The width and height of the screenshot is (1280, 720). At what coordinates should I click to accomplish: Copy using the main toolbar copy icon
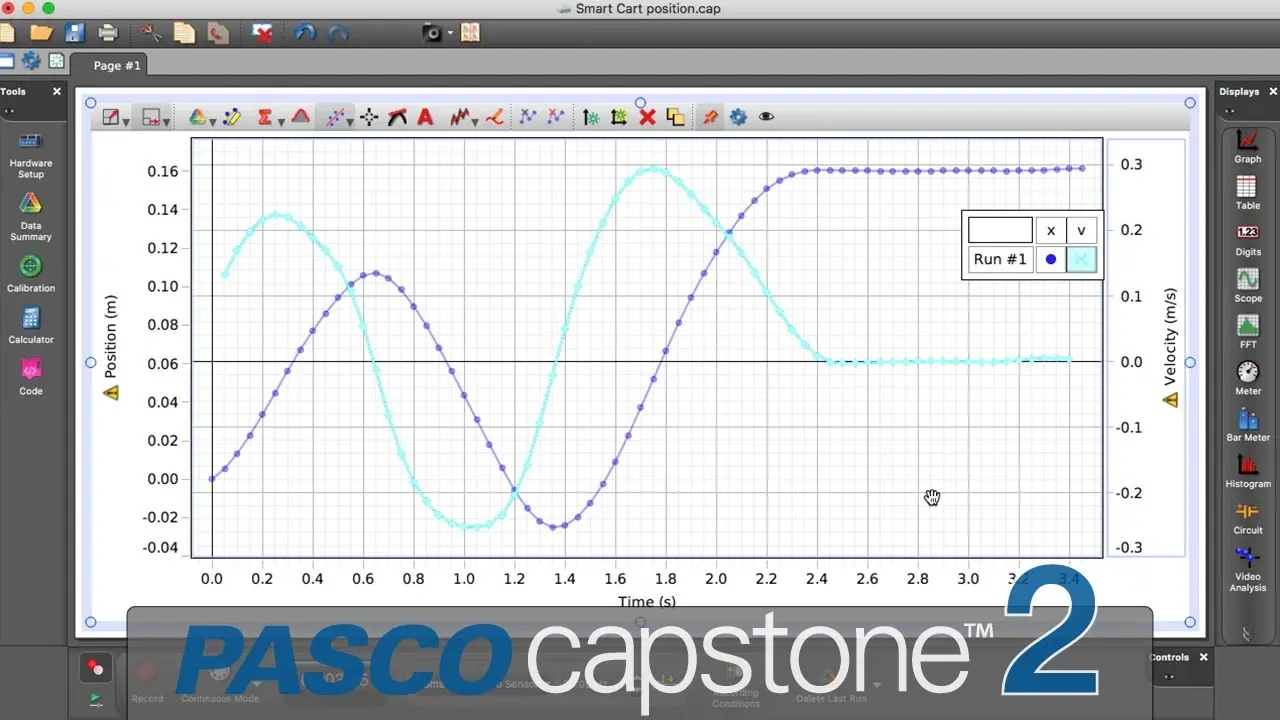[x=185, y=33]
